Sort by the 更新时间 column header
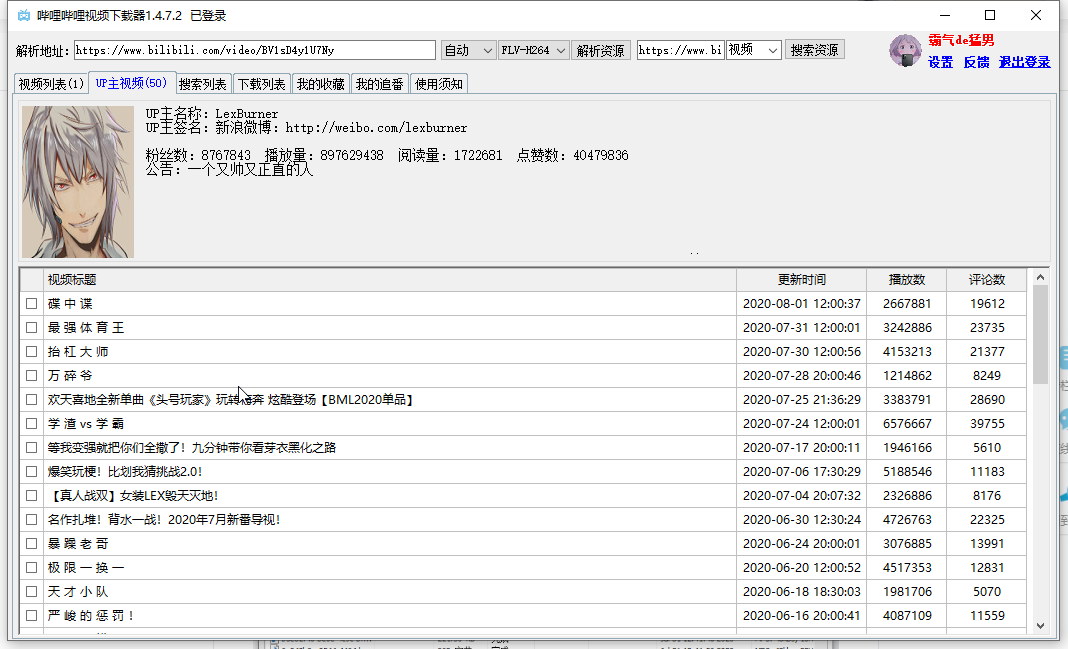This screenshot has width=1068, height=649. click(x=802, y=280)
